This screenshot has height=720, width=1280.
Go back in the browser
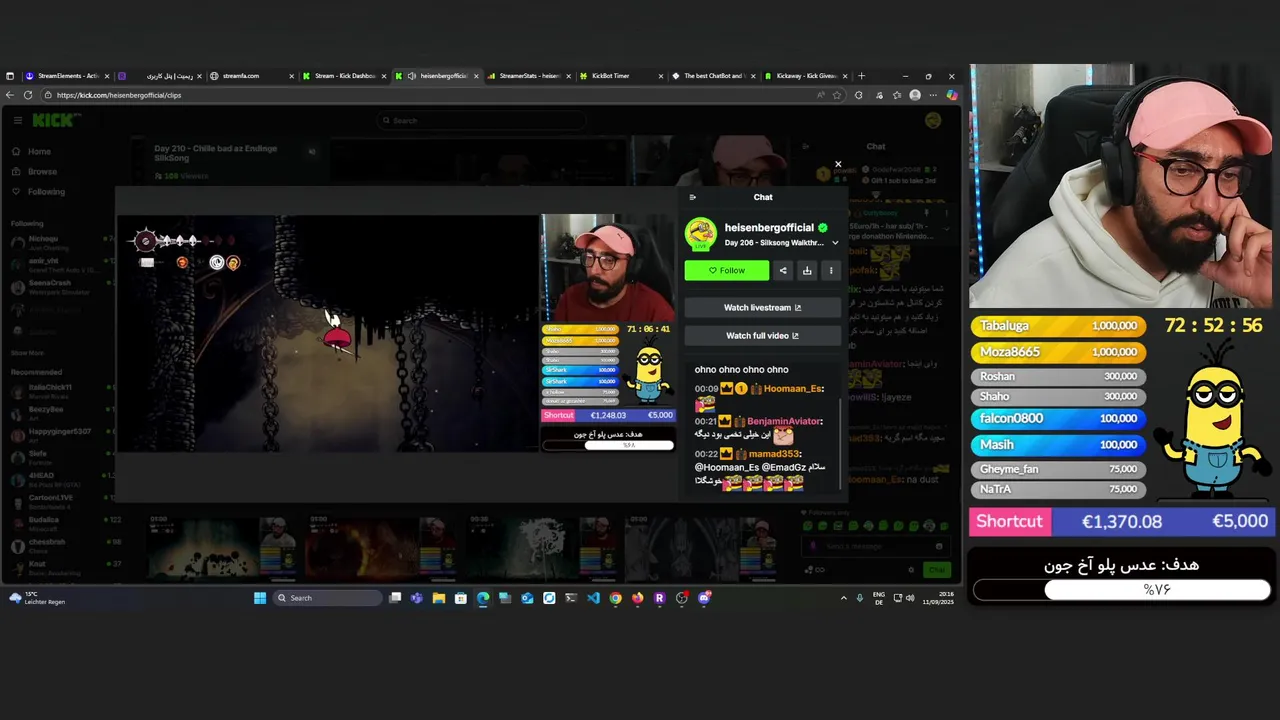point(10,95)
